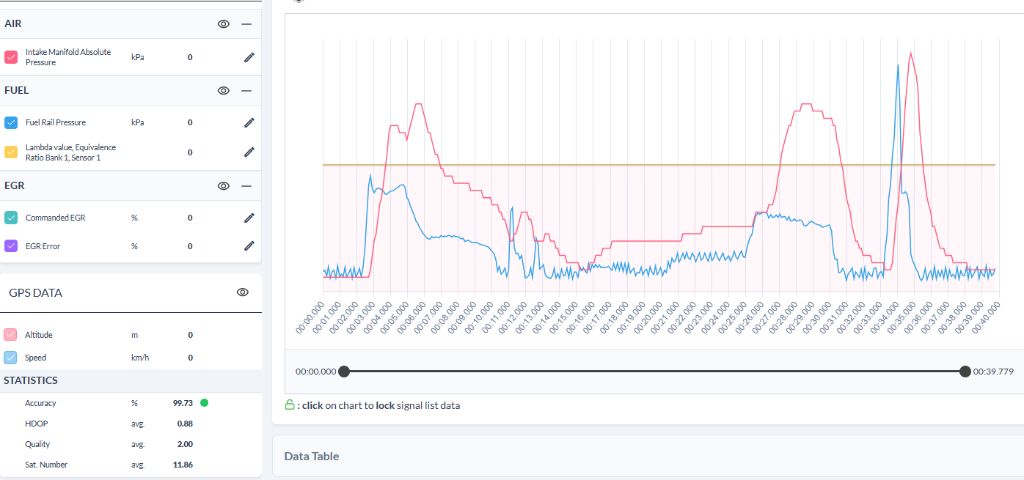Enable the Altitude checkbox
This screenshot has height=480, width=1024.
click(10, 335)
